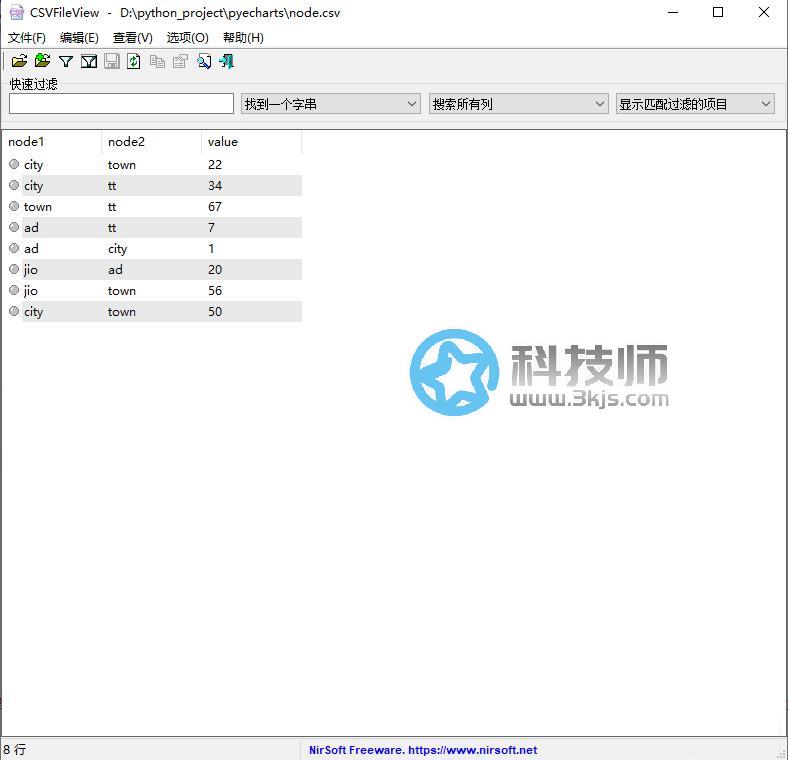Click node2 cell 'town' in the value 50 row

point(122,311)
